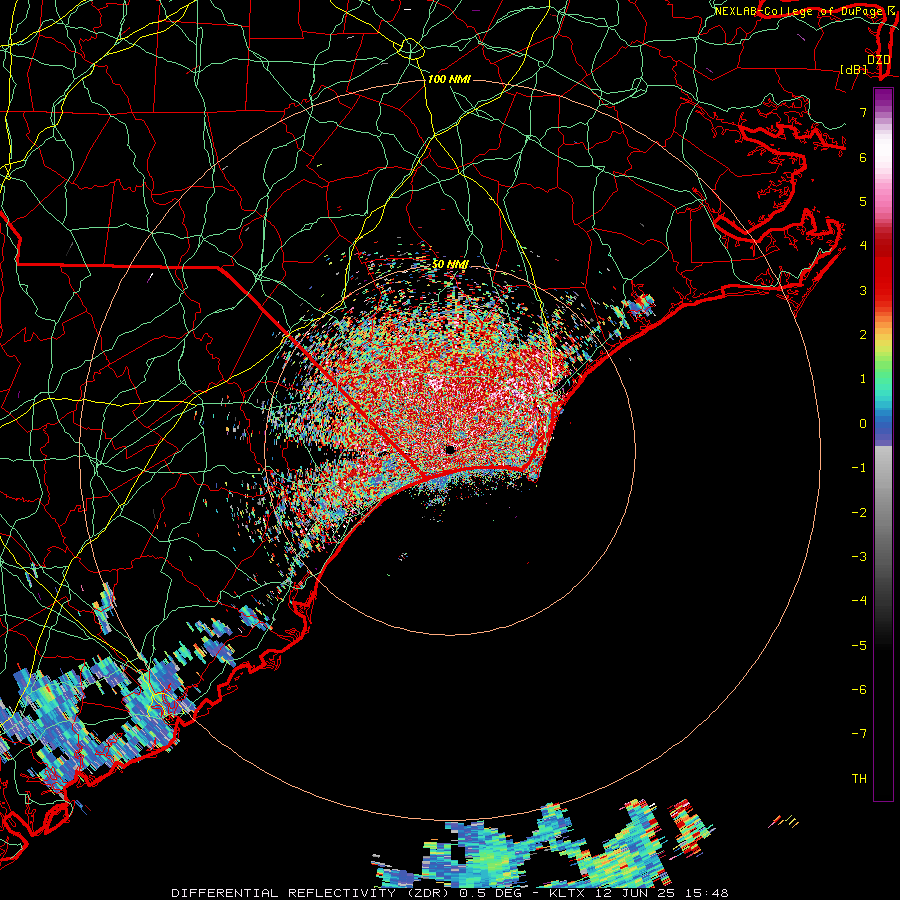
Task: Click the "2" value on color scale
Action: coord(863,335)
